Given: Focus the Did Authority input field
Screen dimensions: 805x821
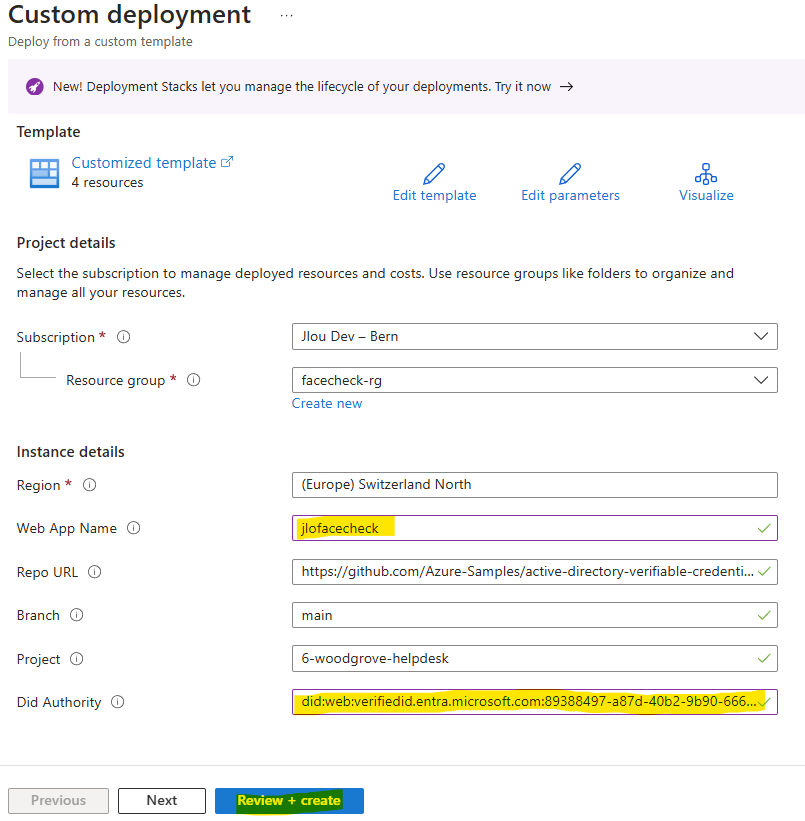Looking at the screenshot, I should [x=535, y=702].
